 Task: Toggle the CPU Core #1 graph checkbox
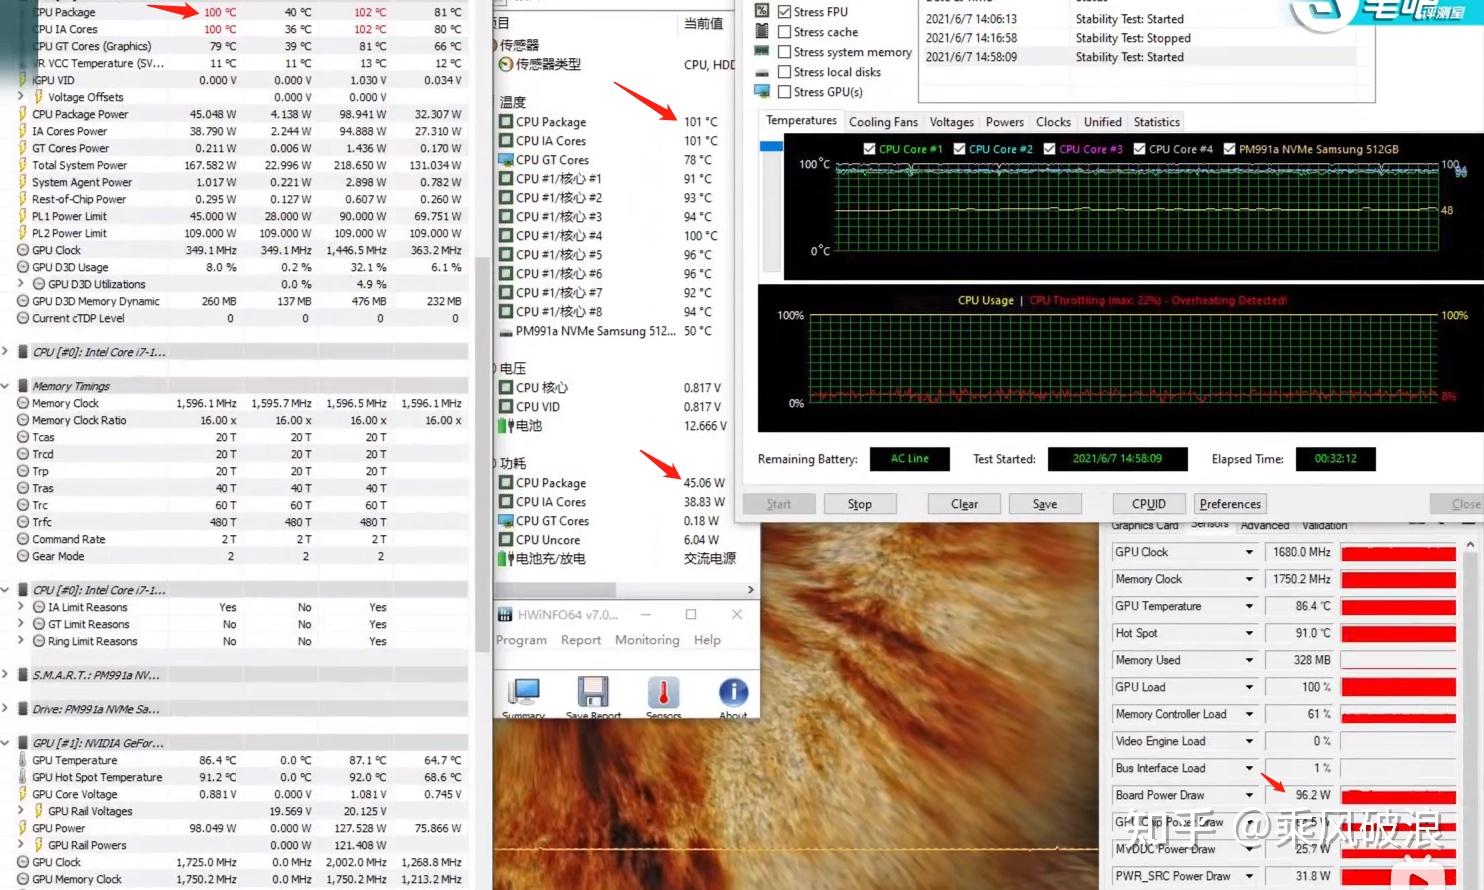(x=869, y=149)
